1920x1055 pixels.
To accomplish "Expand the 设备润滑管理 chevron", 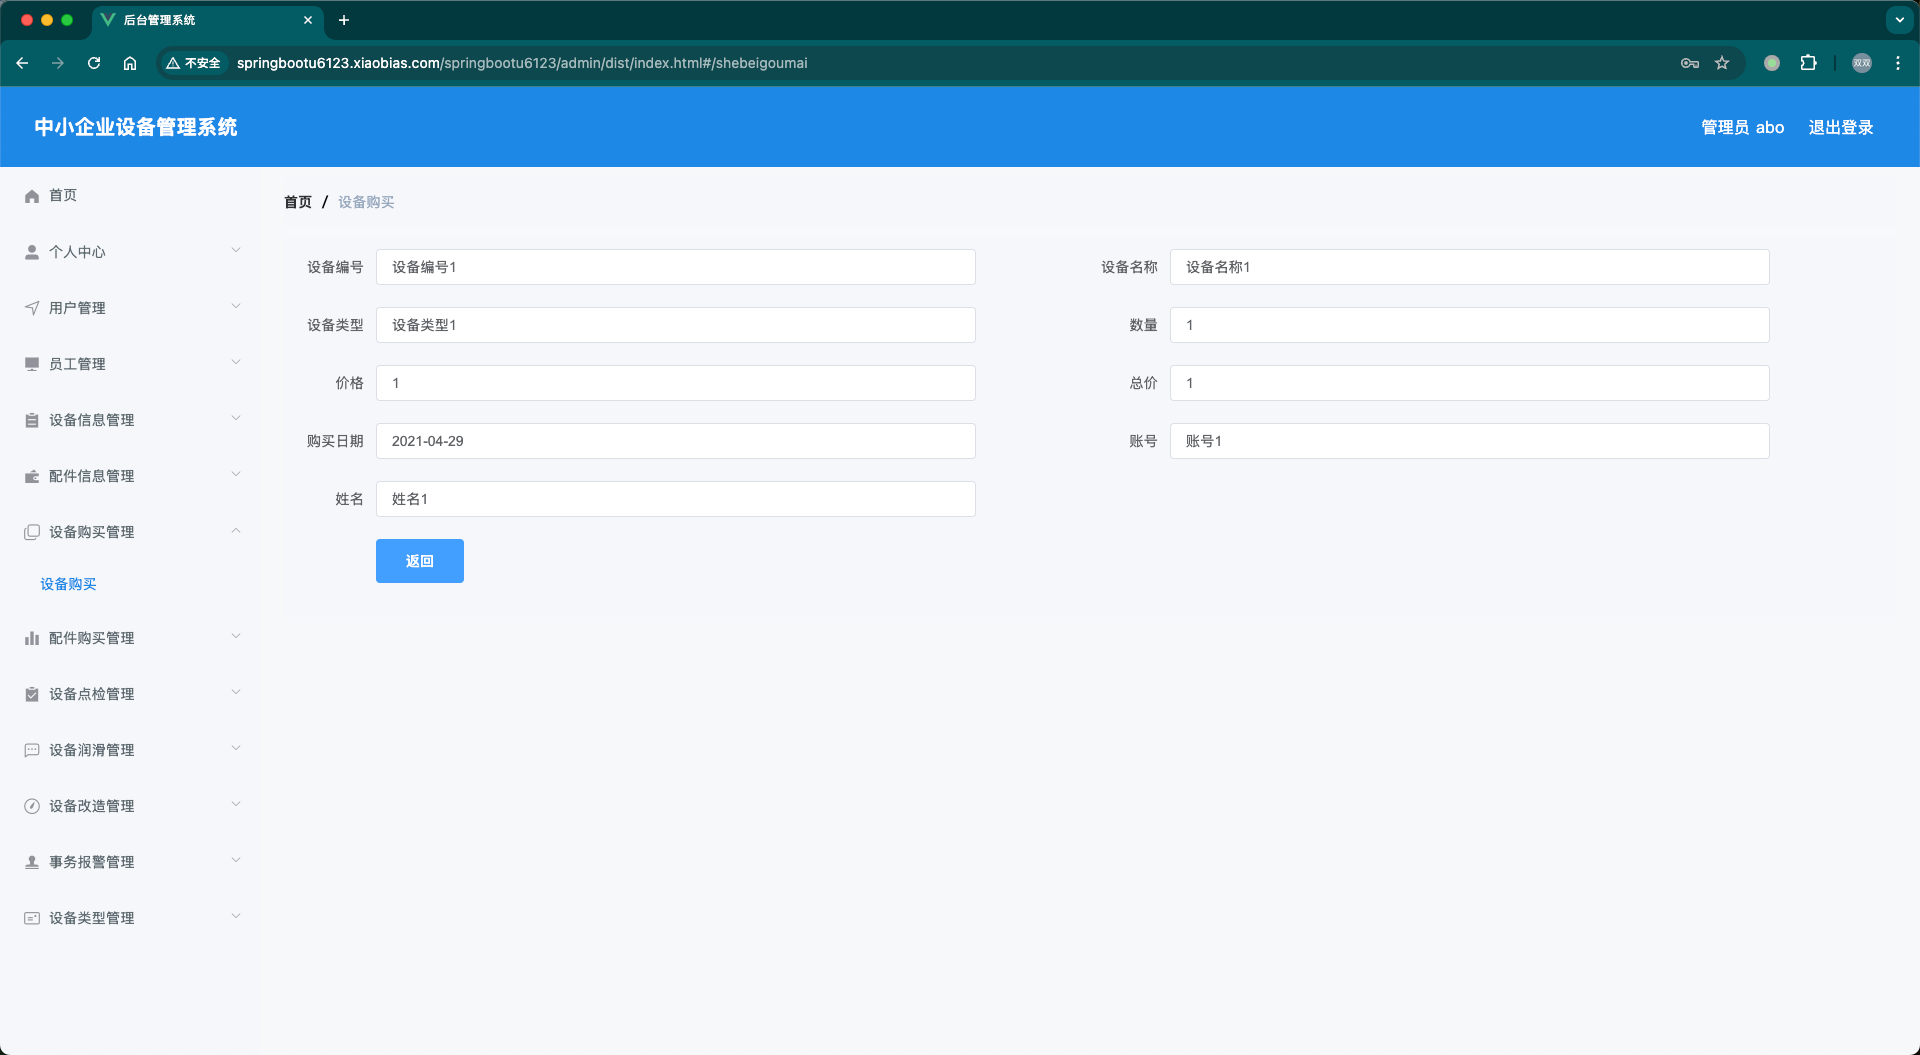I will click(236, 748).
